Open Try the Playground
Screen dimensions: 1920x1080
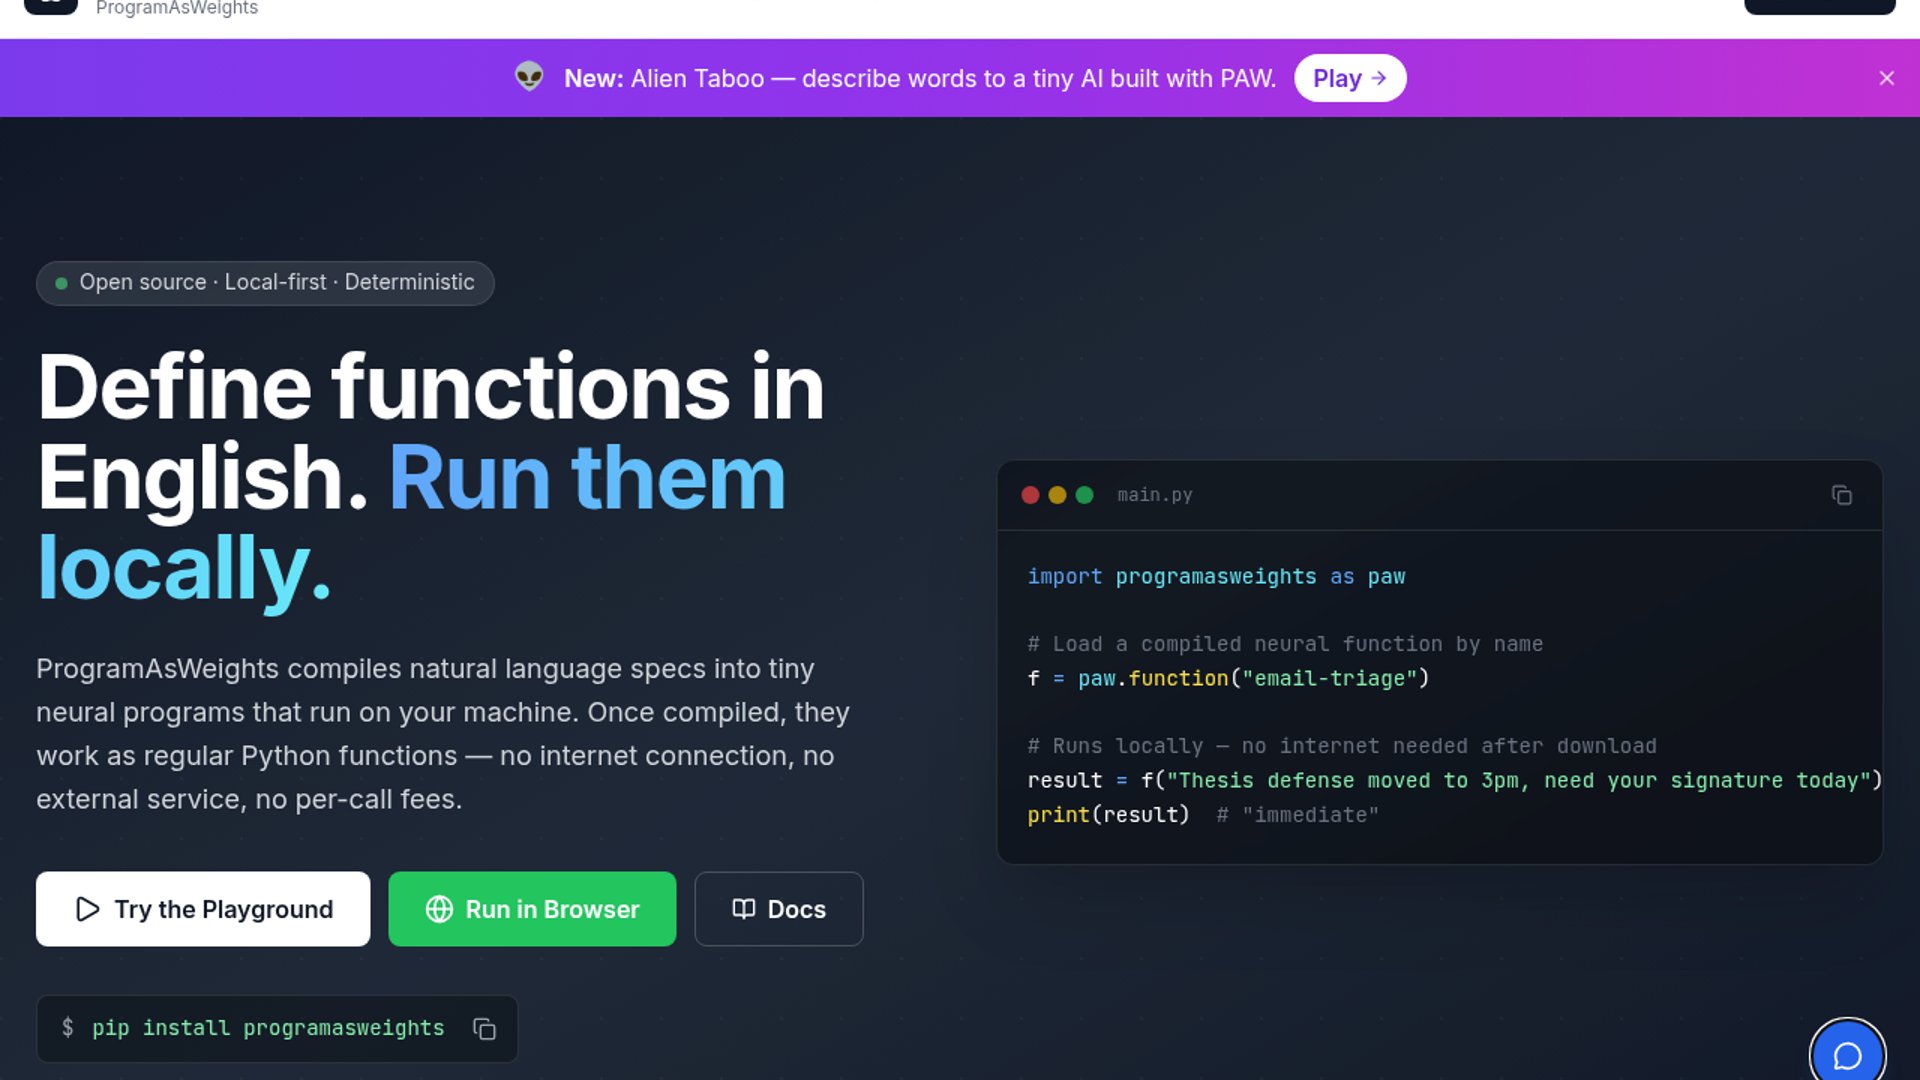(203, 909)
